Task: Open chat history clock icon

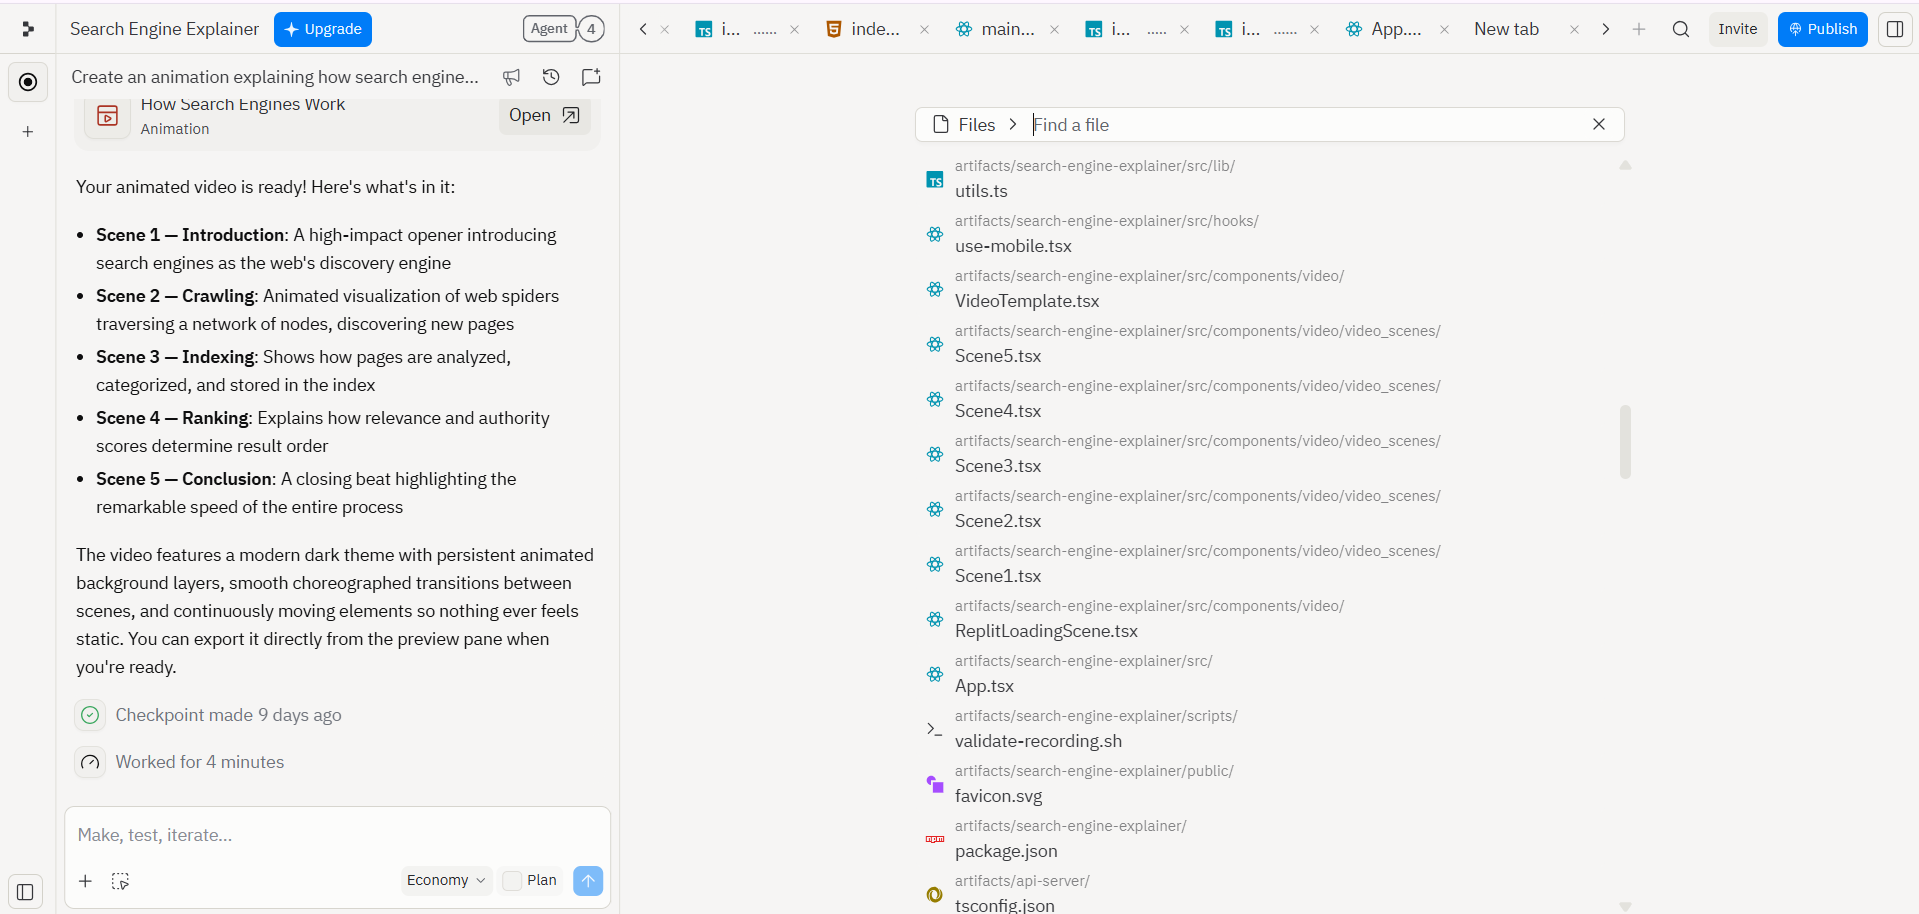Action: [x=551, y=77]
